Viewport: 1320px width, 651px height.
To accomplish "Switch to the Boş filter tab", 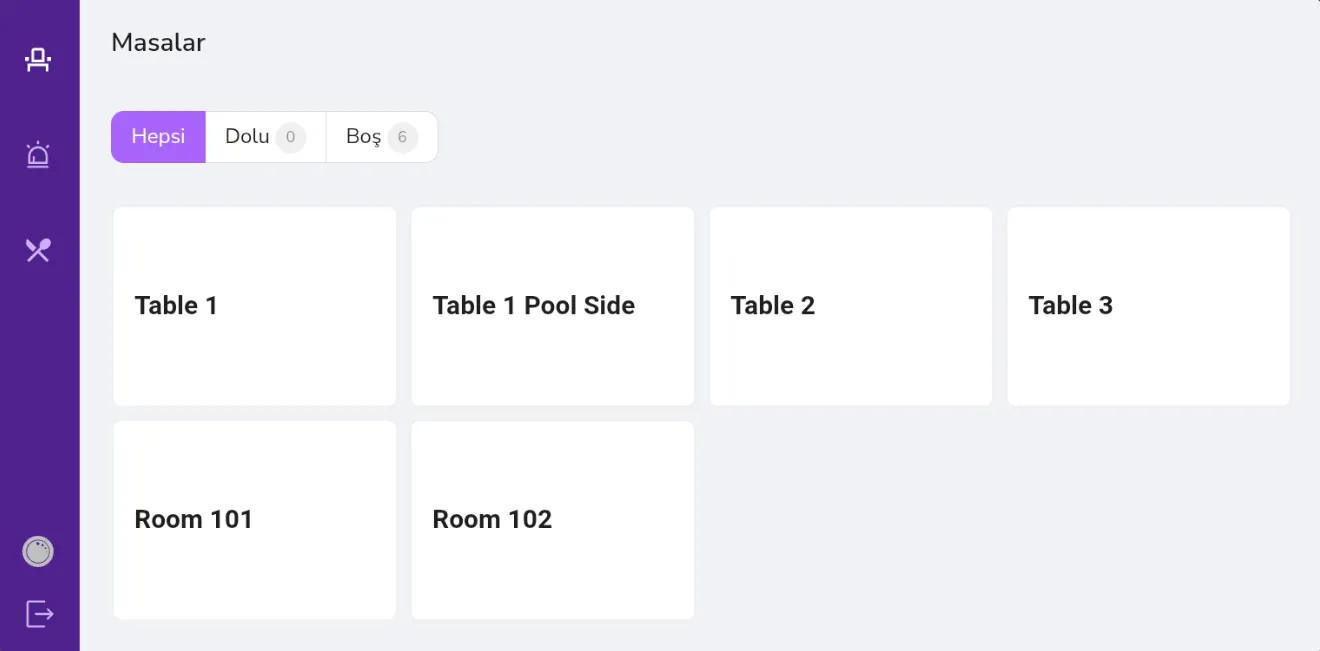I will point(382,137).
